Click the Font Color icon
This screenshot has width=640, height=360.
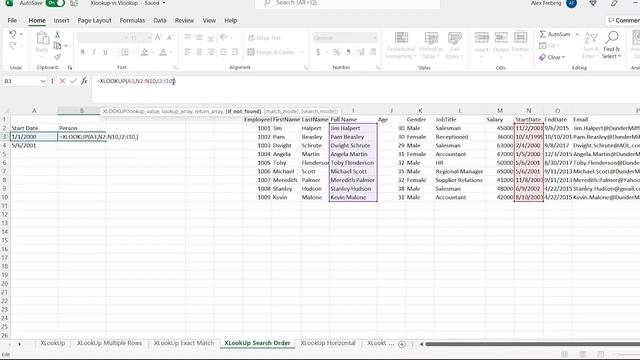163,52
